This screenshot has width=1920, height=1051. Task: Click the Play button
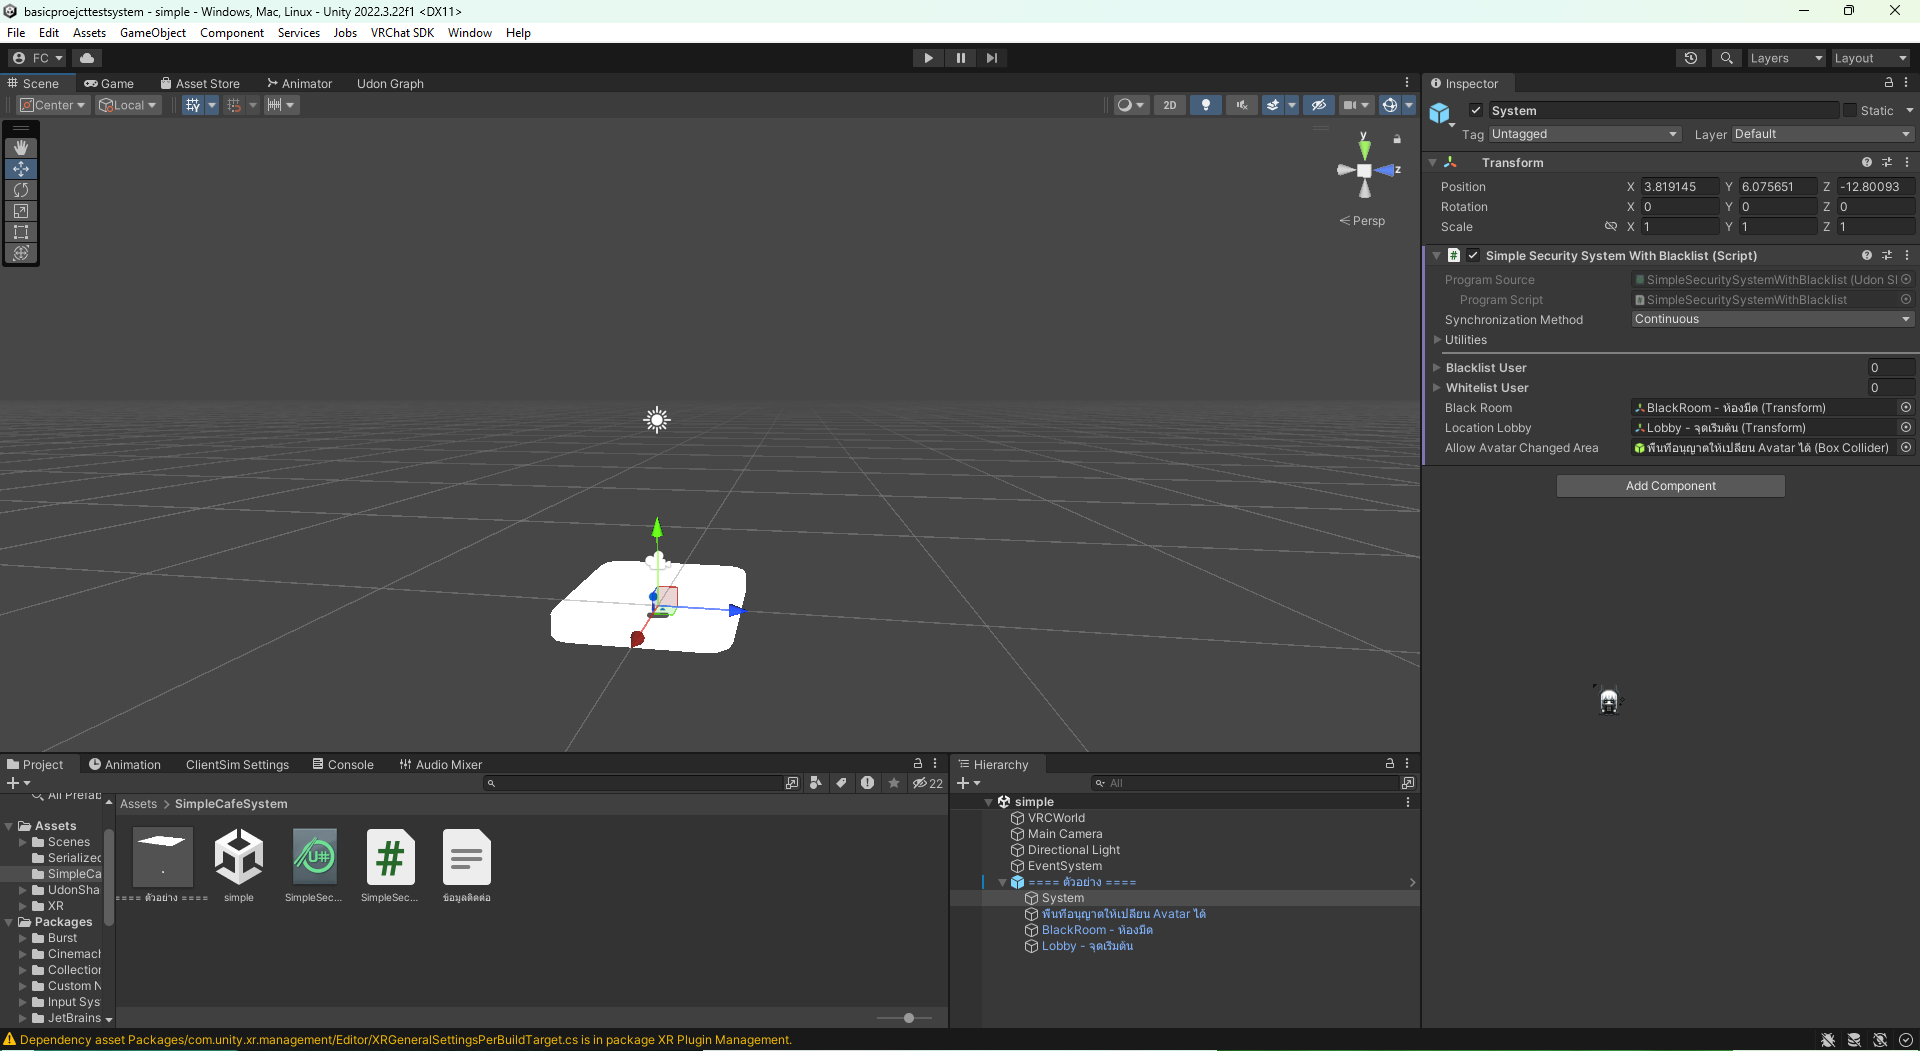[x=928, y=58]
